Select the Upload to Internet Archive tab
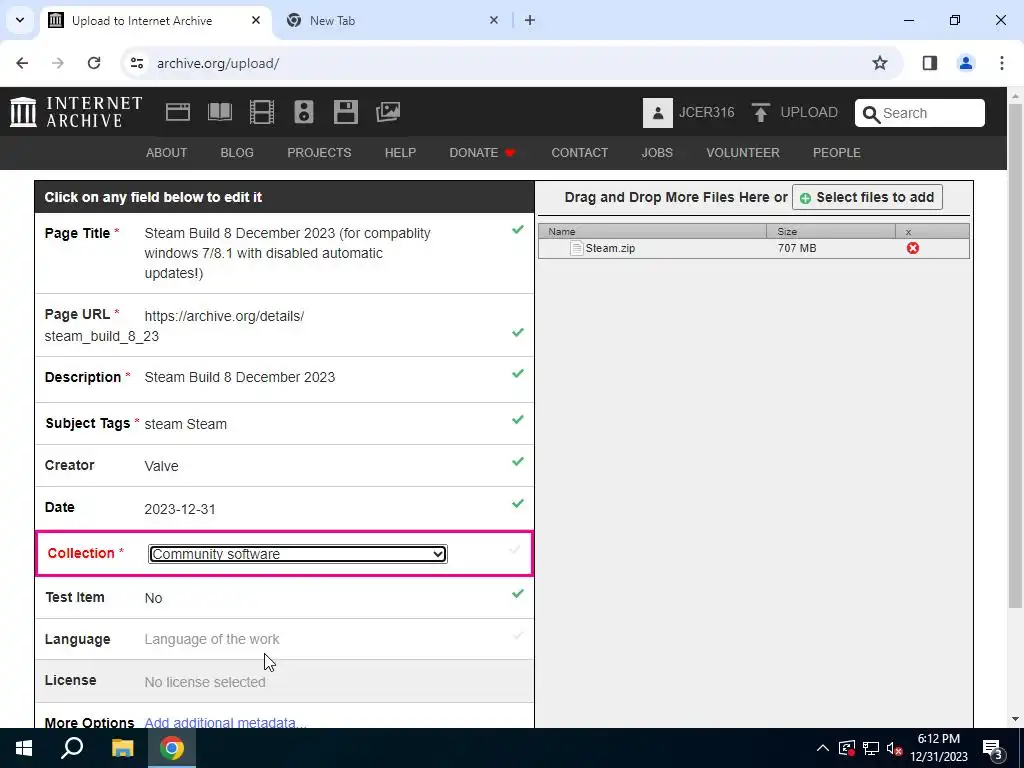Viewport: 1024px width, 768px height. click(x=155, y=20)
